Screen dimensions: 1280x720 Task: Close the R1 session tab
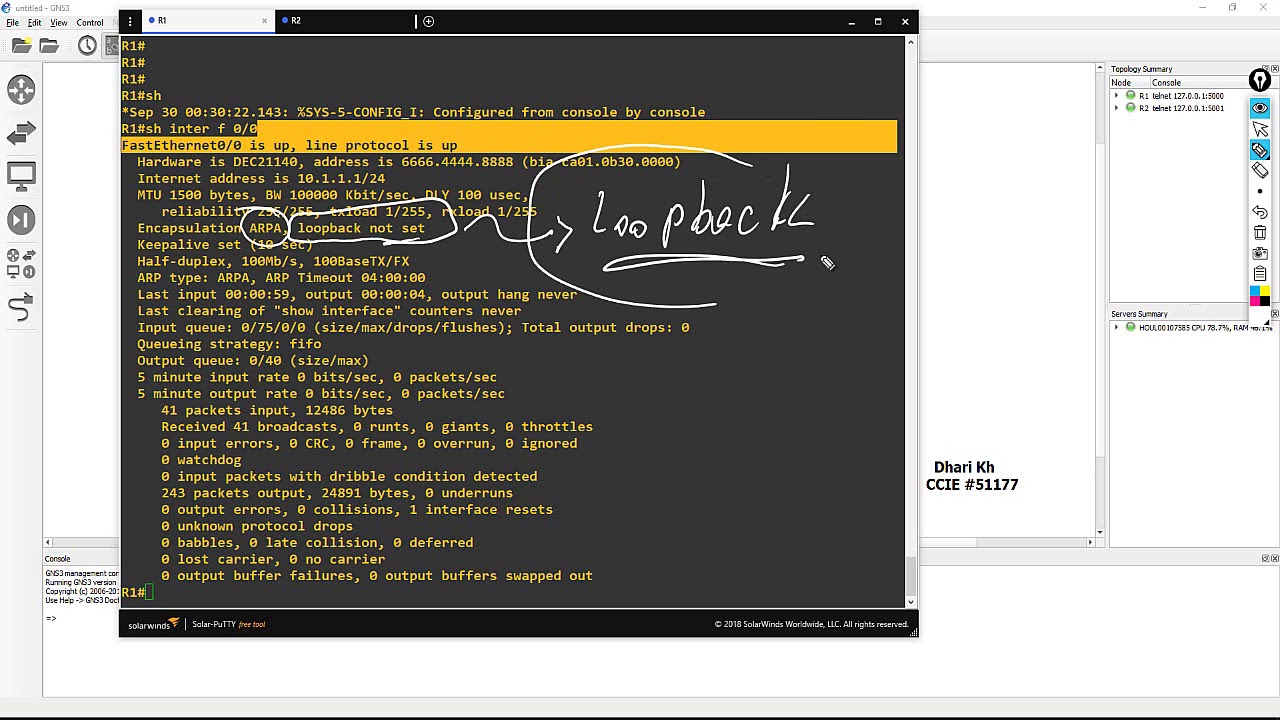coord(265,20)
